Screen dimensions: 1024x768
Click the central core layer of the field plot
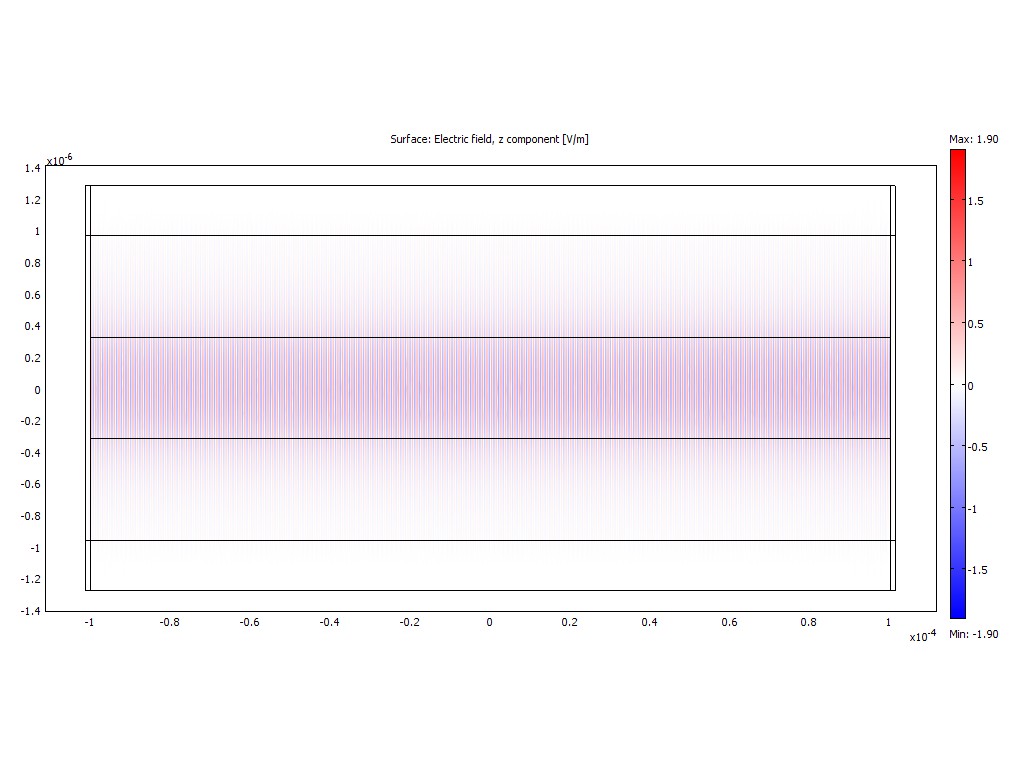tap(489, 388)
